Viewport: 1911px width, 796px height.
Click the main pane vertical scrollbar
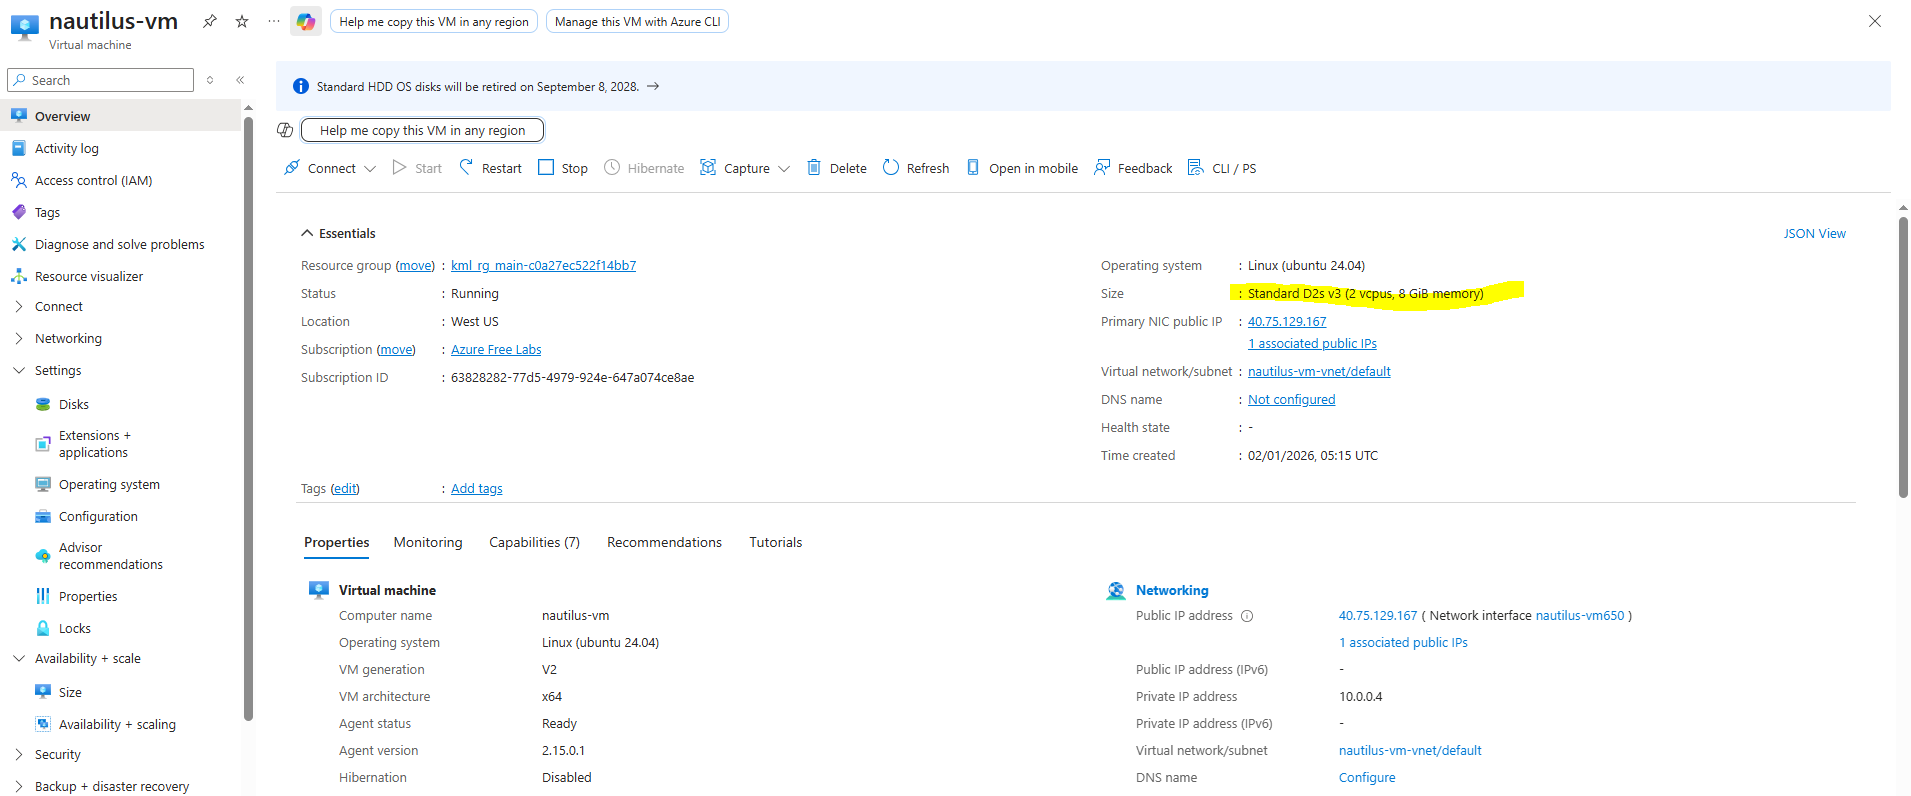[1903, 357]
